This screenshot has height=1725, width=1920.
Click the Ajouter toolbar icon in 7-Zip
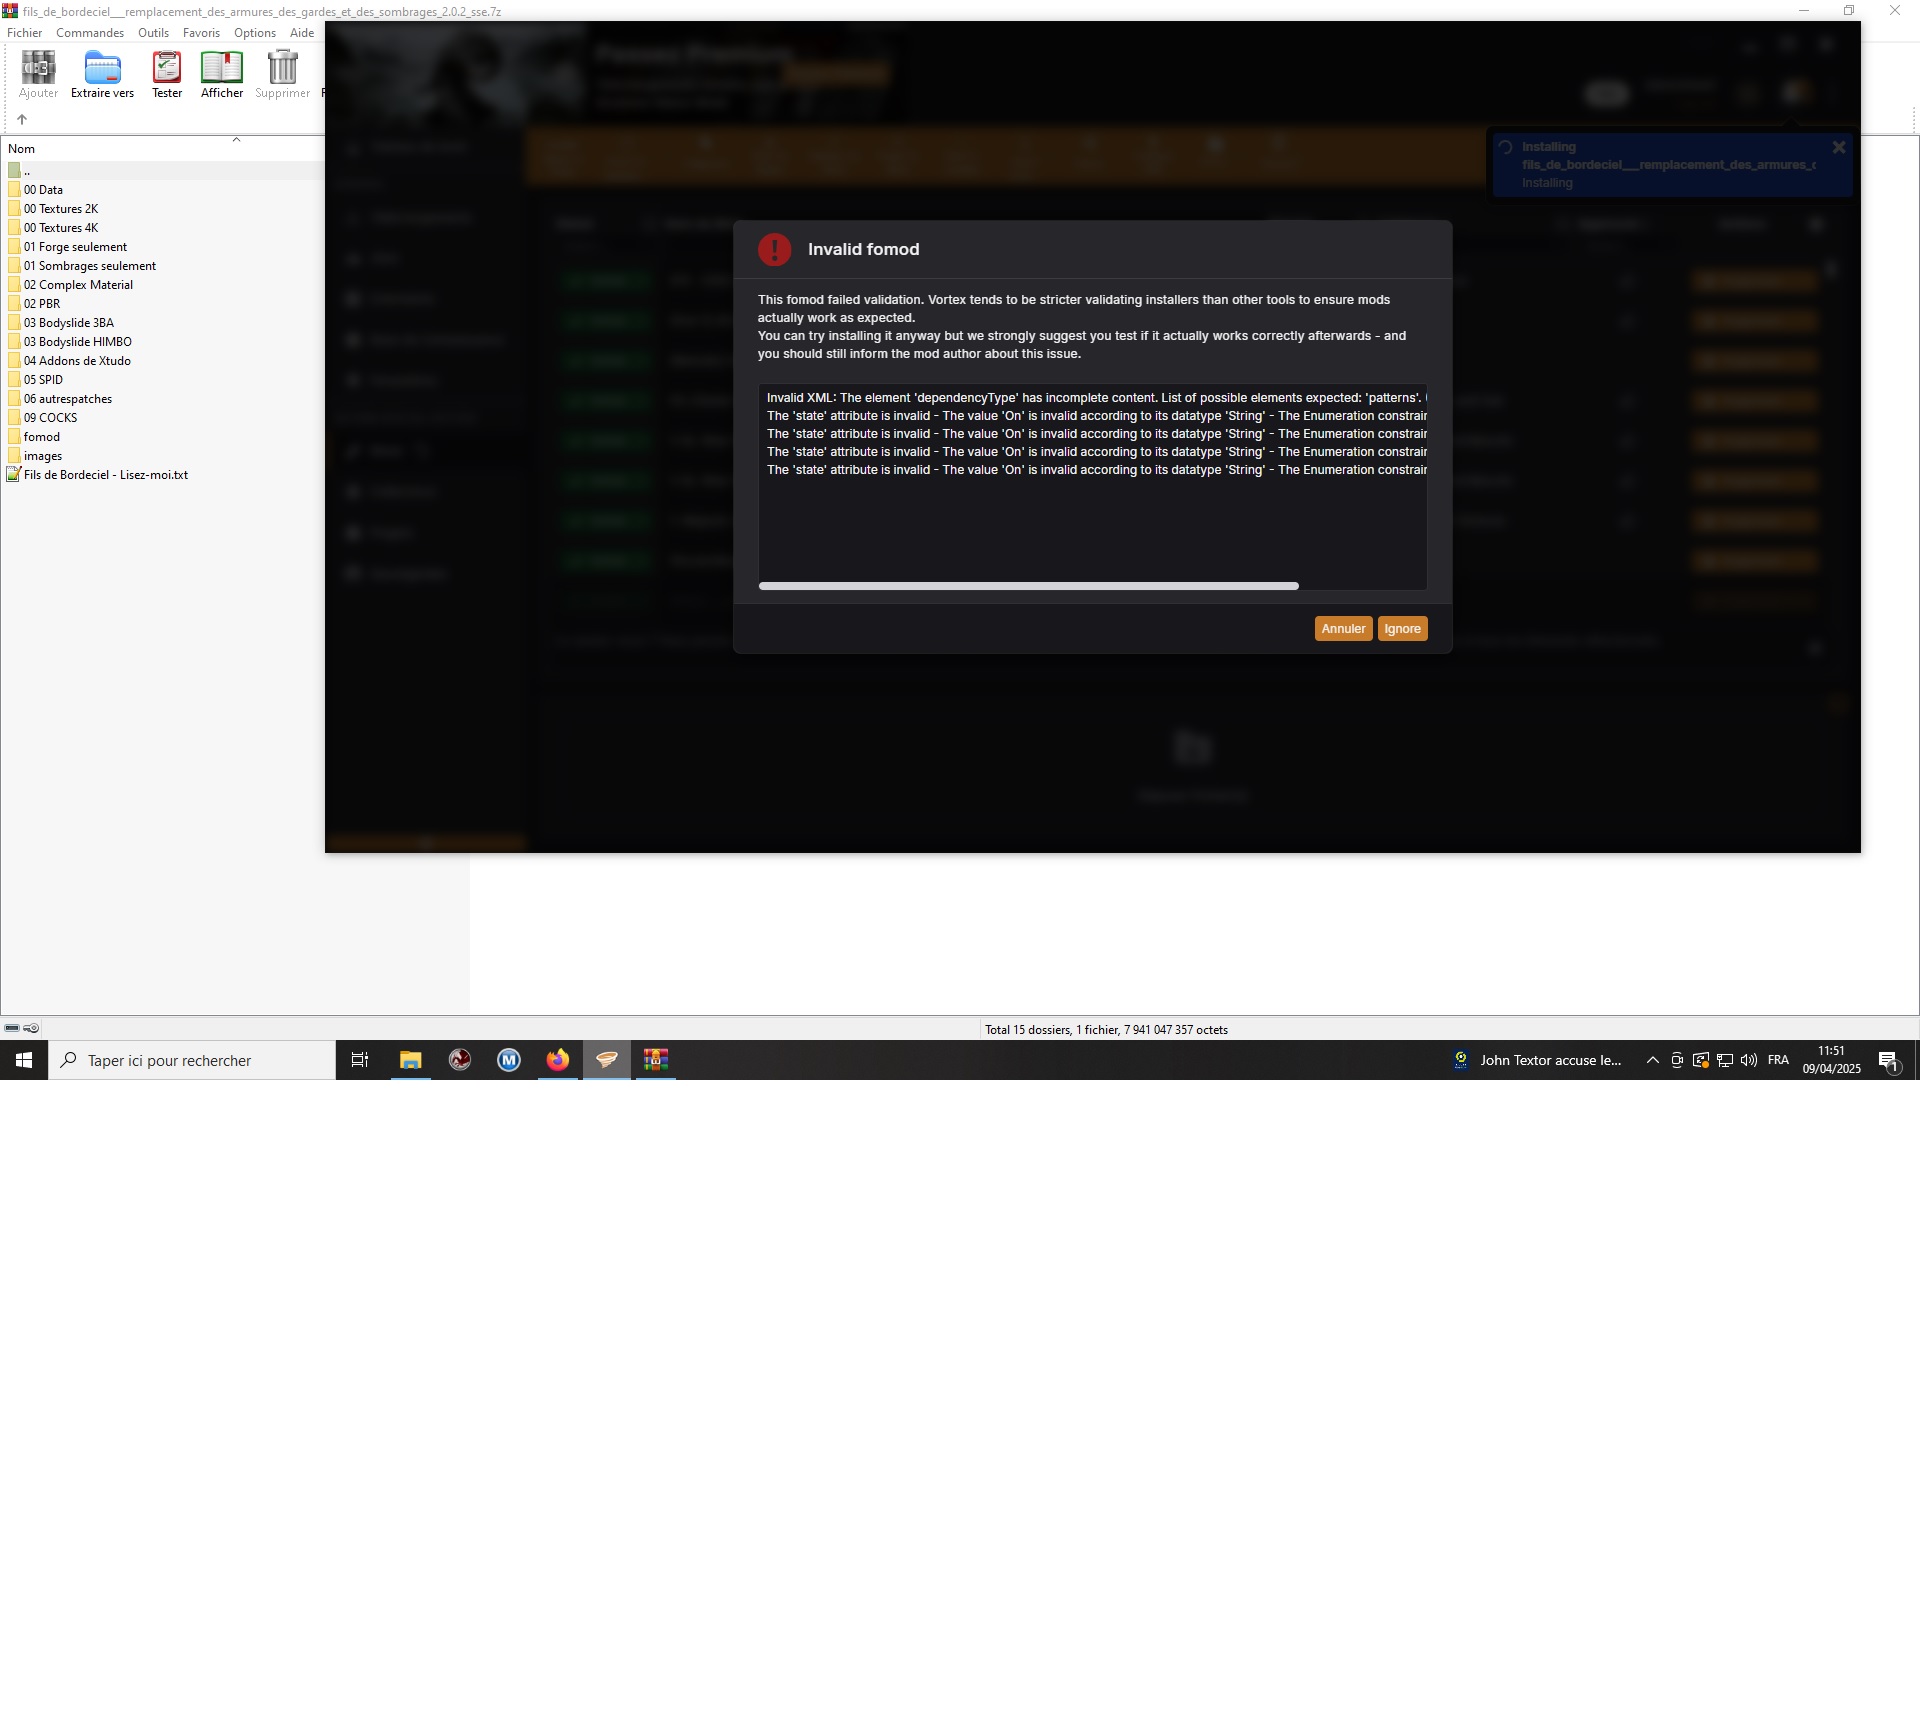click(x=38, y=75)
